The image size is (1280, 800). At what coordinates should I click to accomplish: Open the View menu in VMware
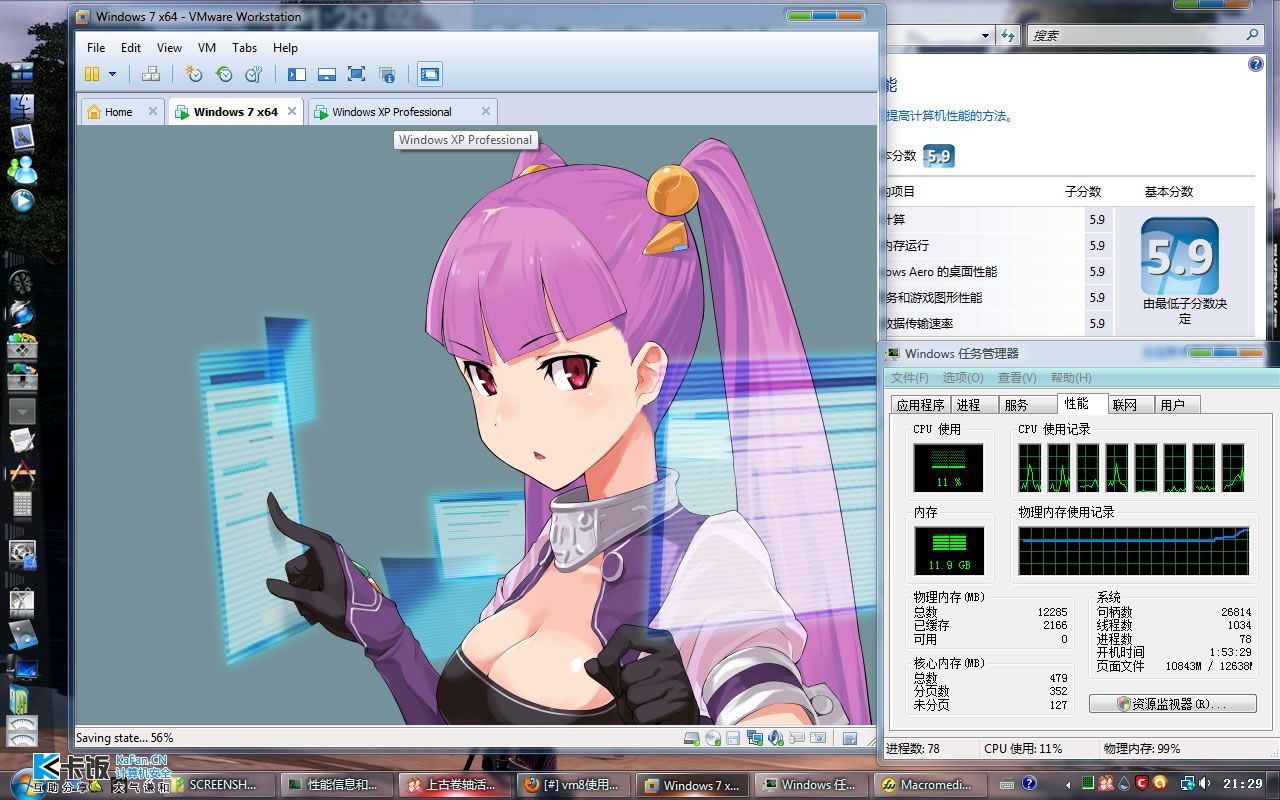click(x=169, y=47)
